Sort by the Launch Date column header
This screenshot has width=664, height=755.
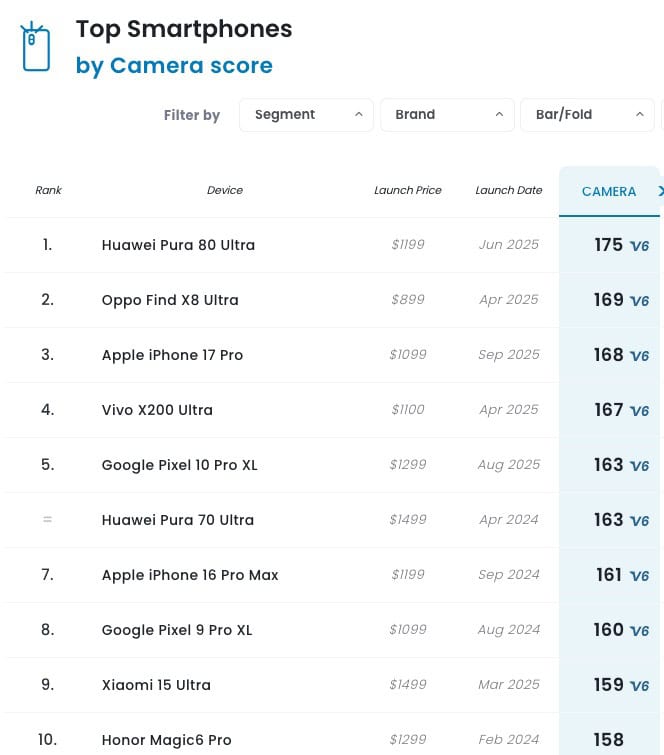pos(509,190)
